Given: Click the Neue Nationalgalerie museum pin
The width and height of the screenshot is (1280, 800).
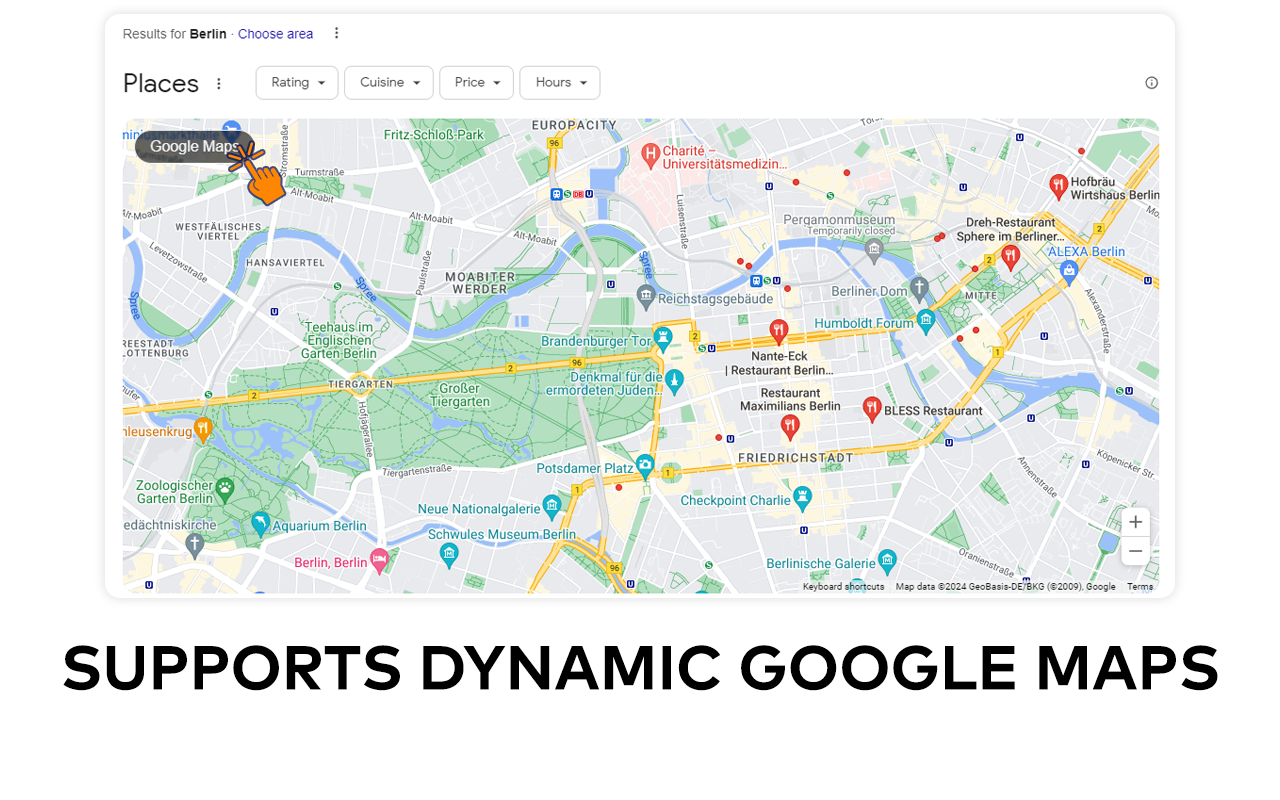Looking at the screenshot, I should point(551,506).
